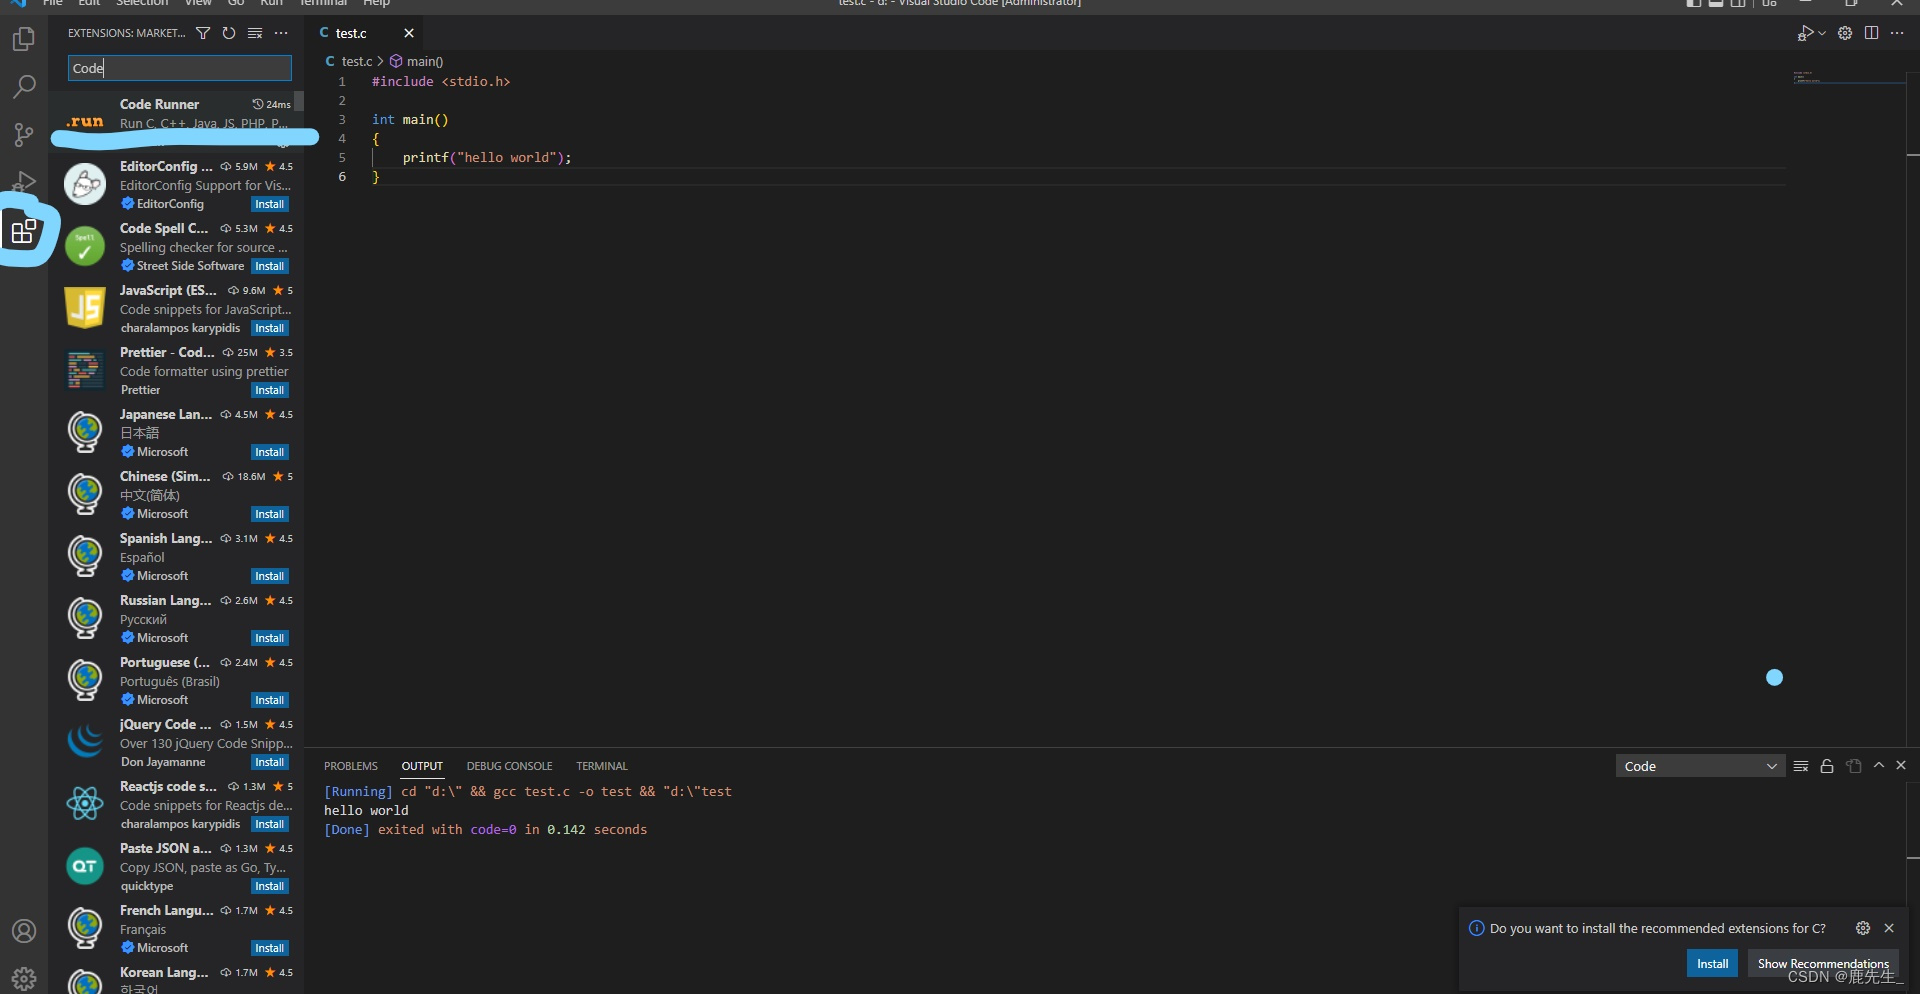Click the extensions search input field
Screen dimensions: 1920x994
click(180, 68)
